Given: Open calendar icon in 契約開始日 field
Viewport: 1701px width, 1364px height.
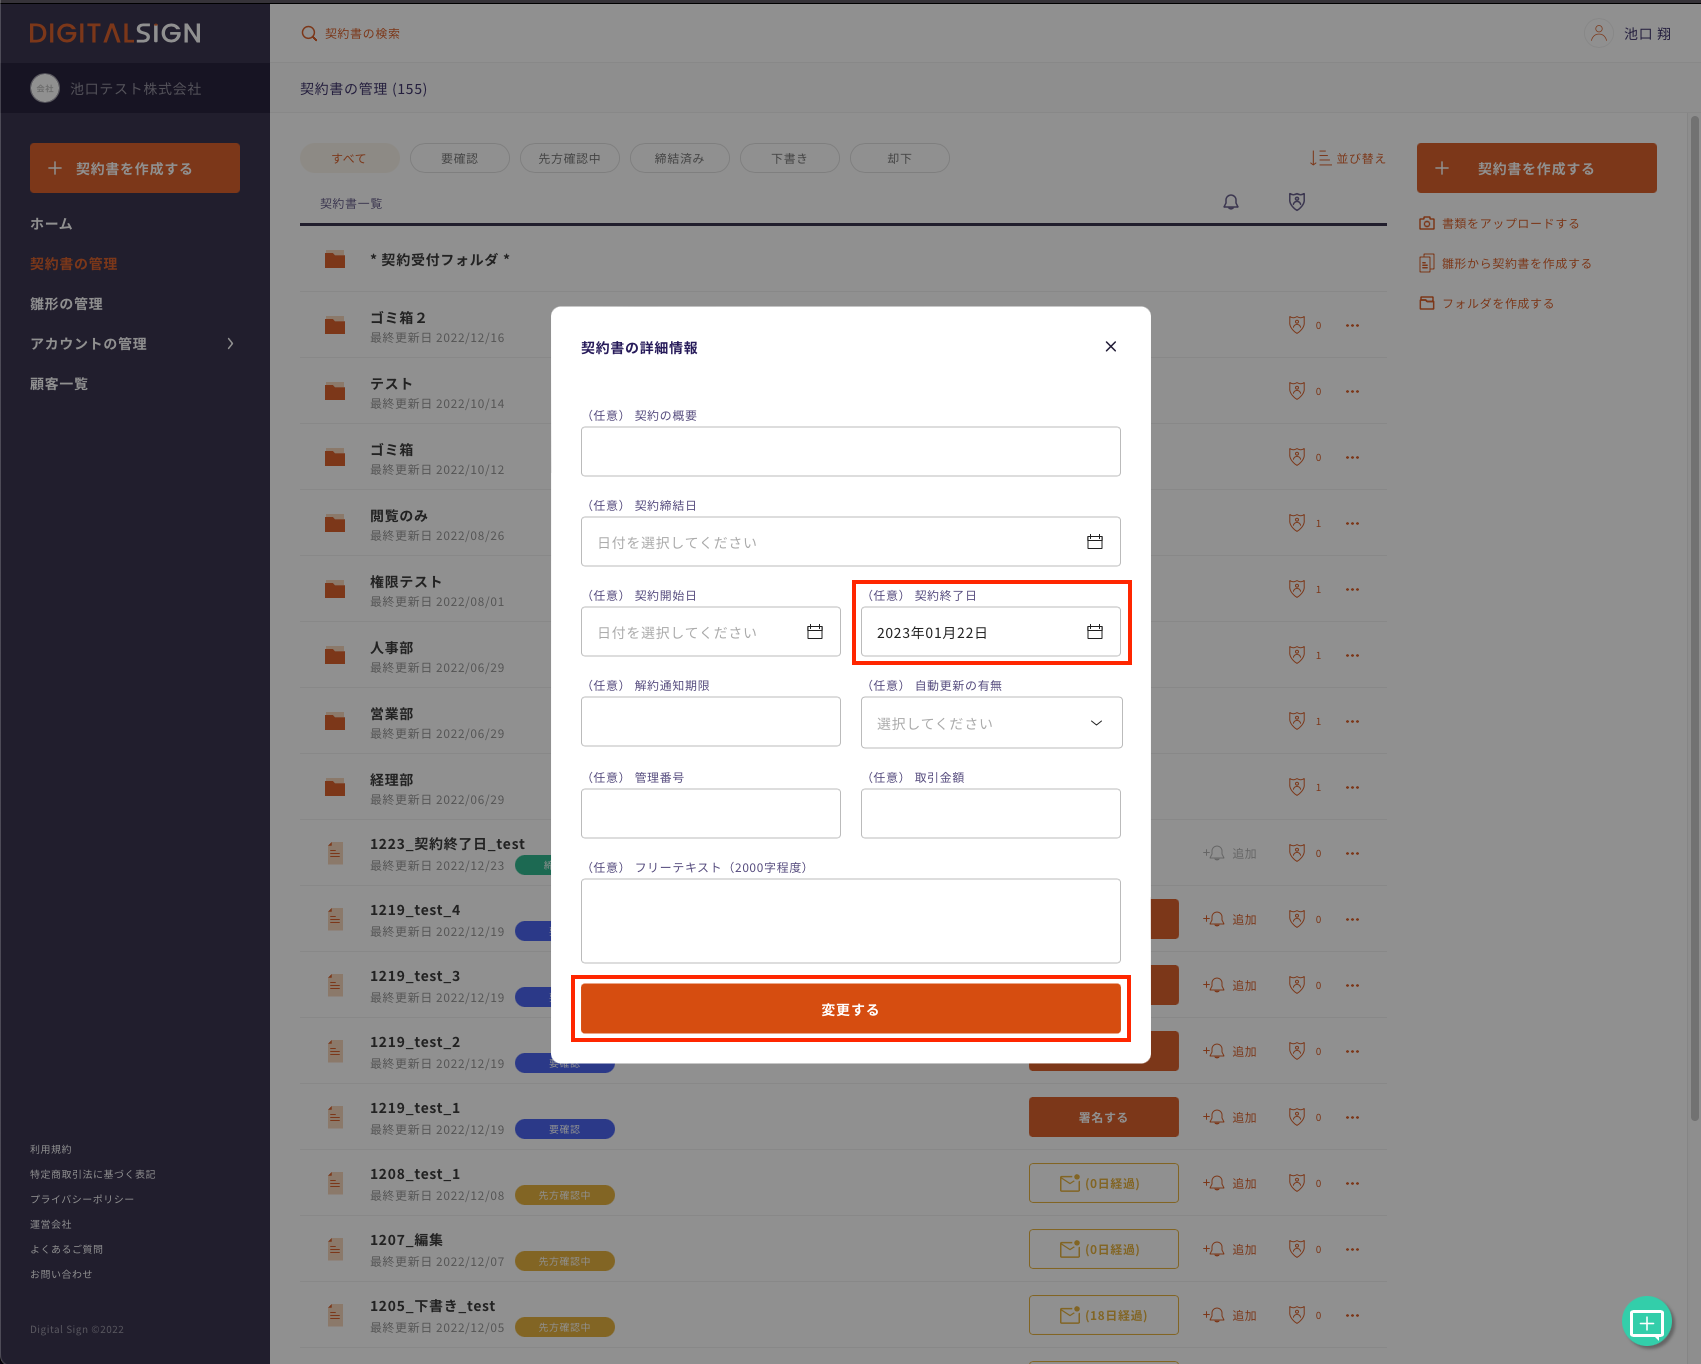Looking at the screenshot, I should pos(815,632).
